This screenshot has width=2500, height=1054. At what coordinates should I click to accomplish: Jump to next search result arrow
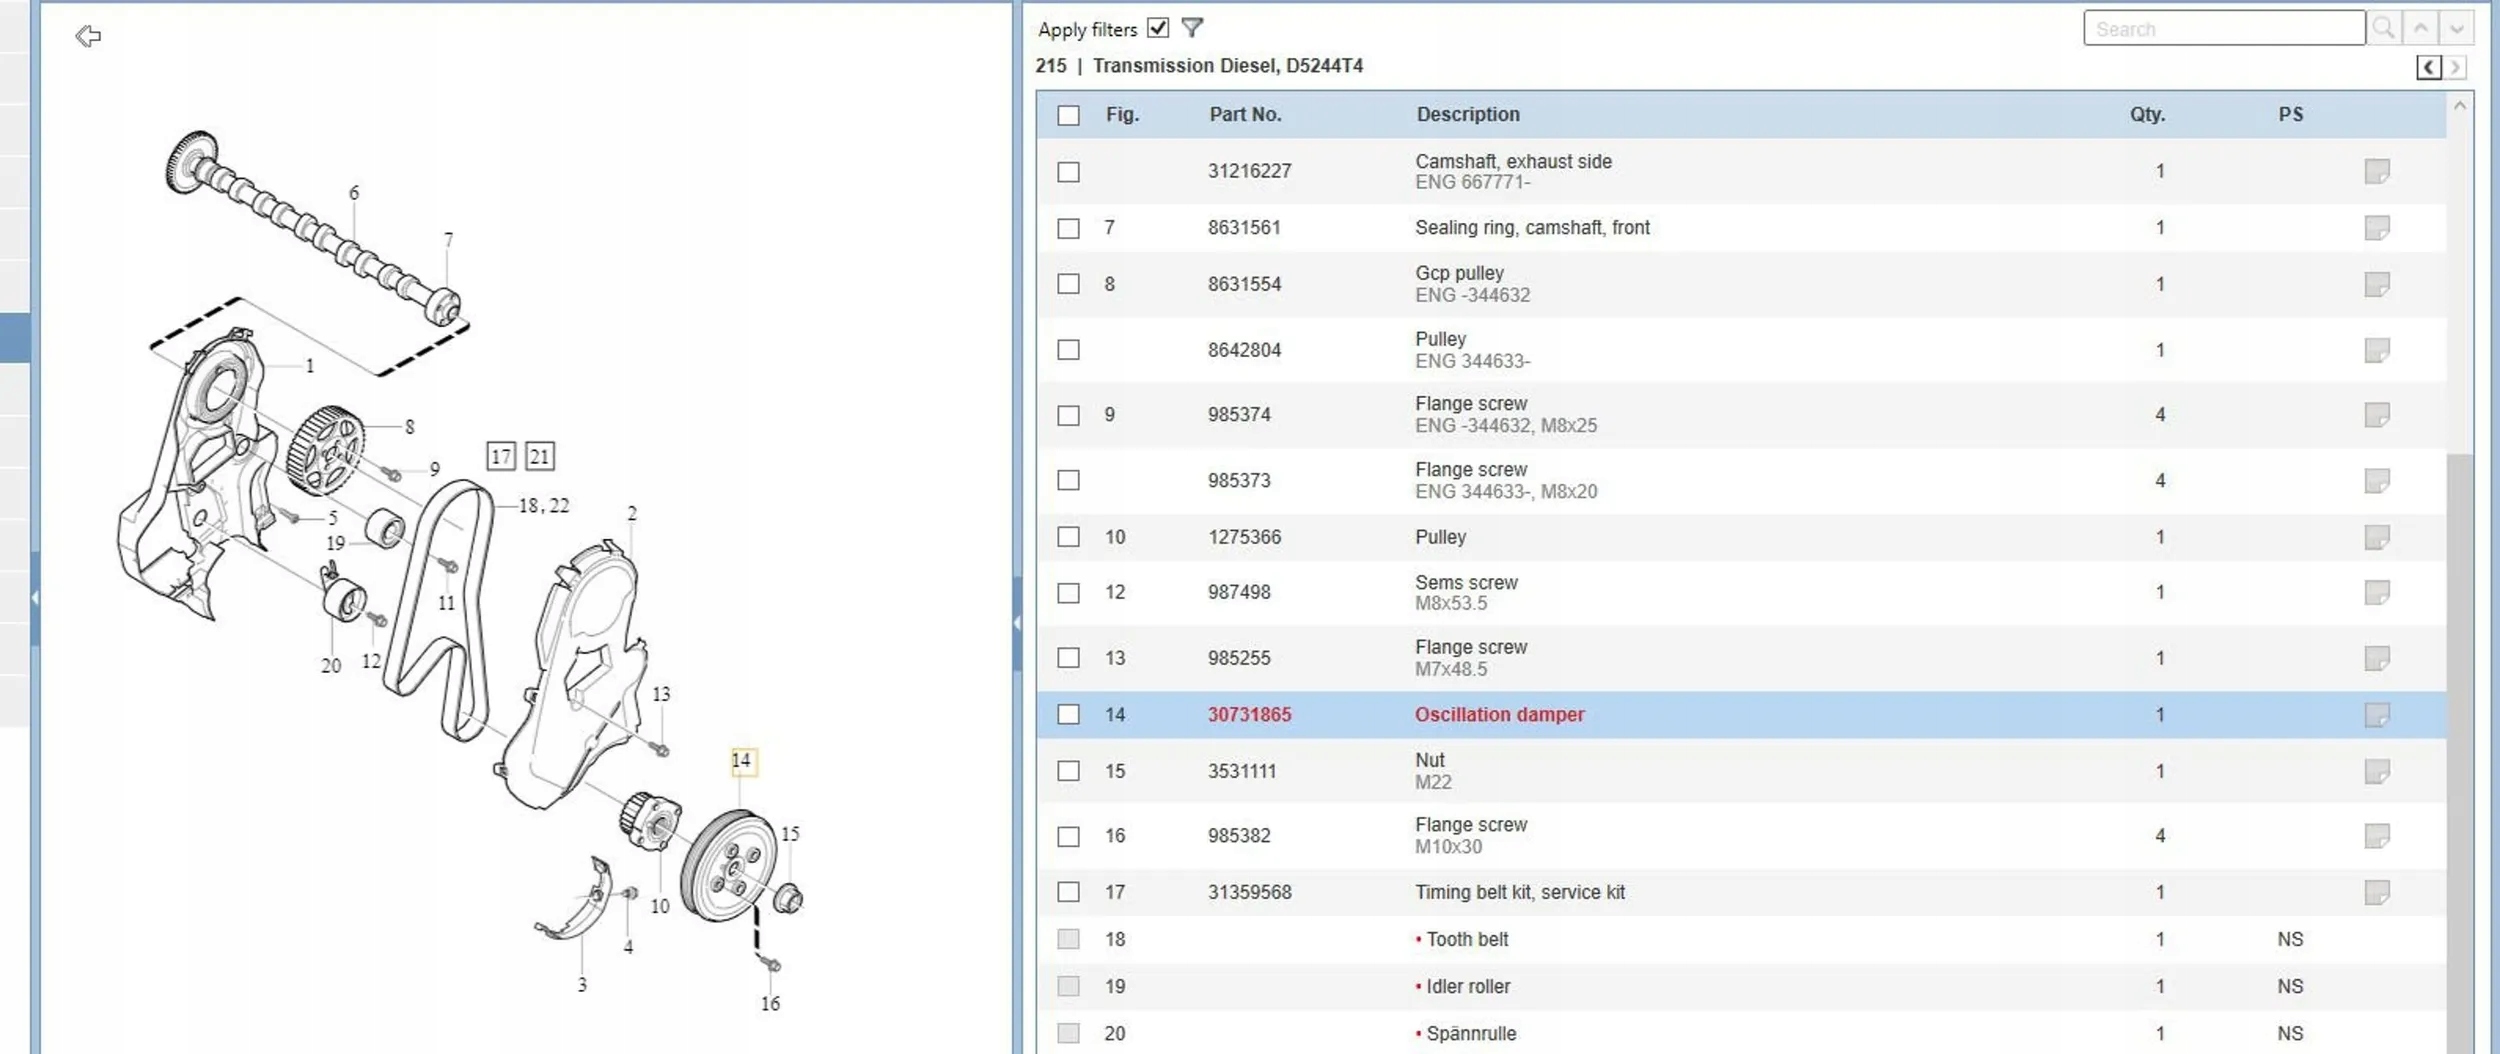click(2457, 28)
